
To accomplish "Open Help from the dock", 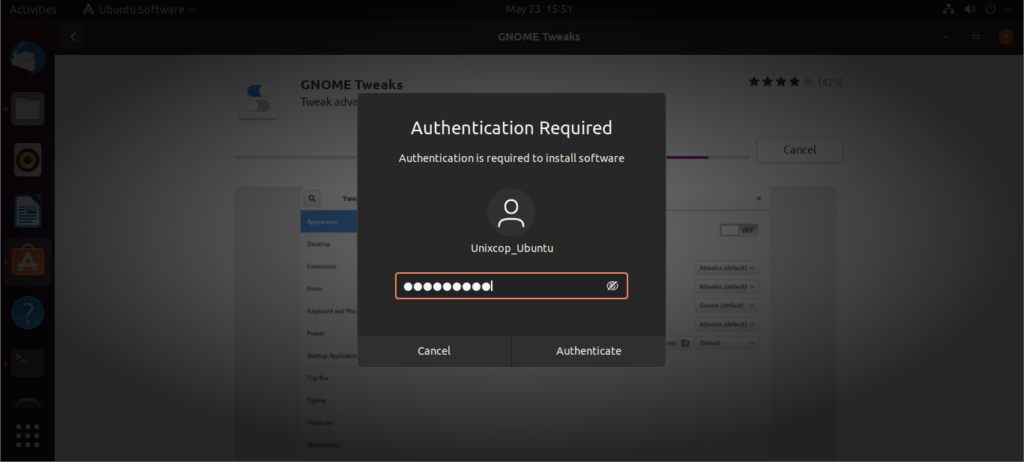I will [x=27, y=313].
